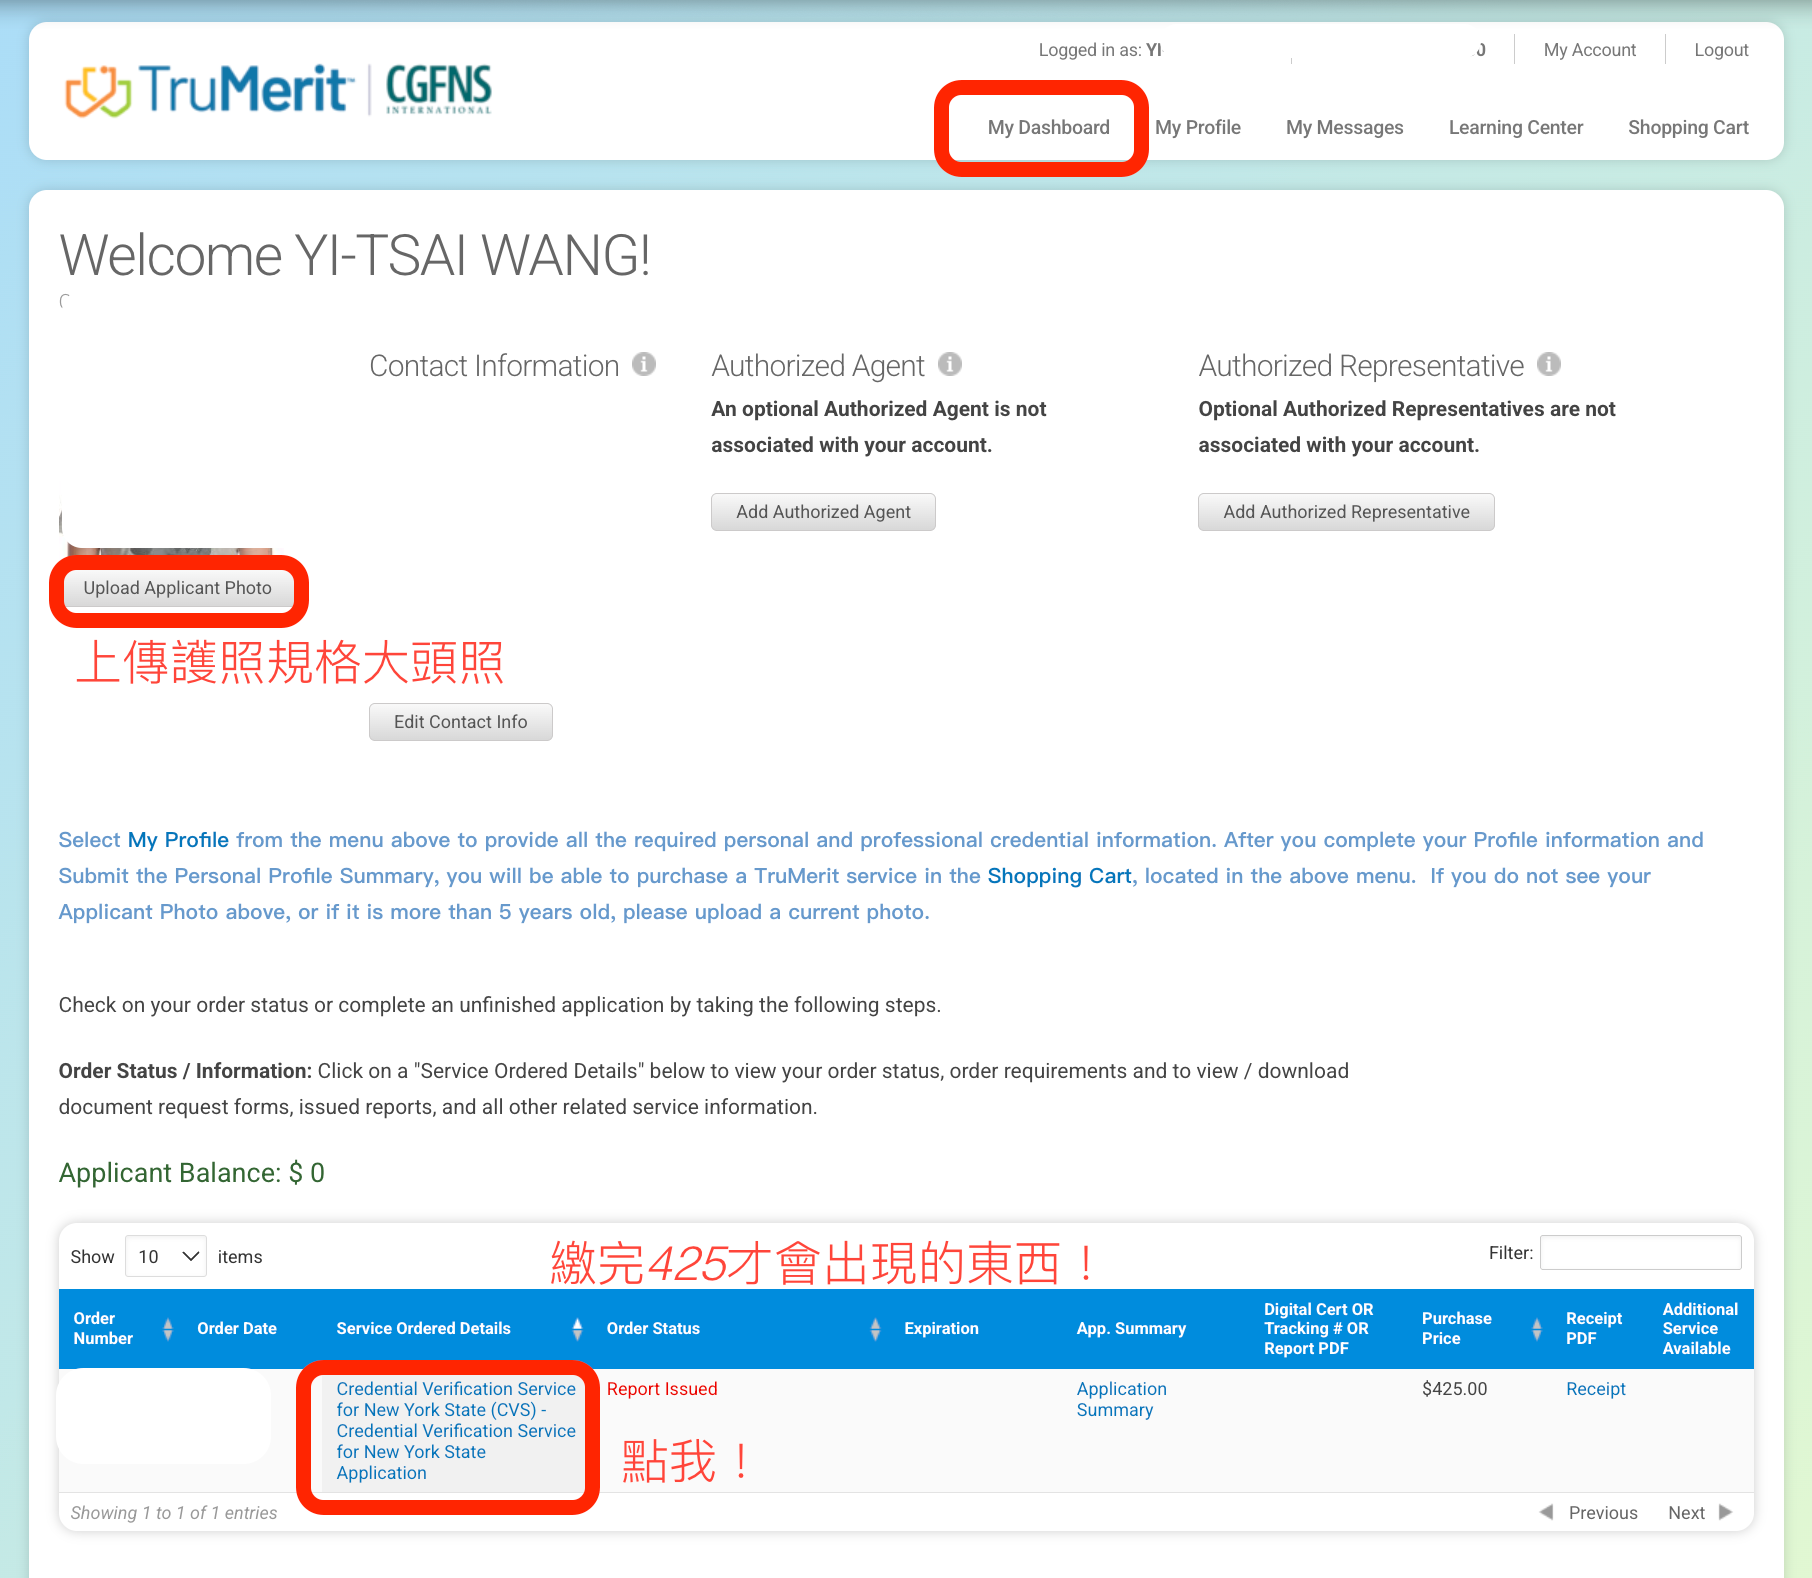Click the Welcome YI-TSAI WANG heading
This screenshot has width=1812, height=1578.
point(355,255)
